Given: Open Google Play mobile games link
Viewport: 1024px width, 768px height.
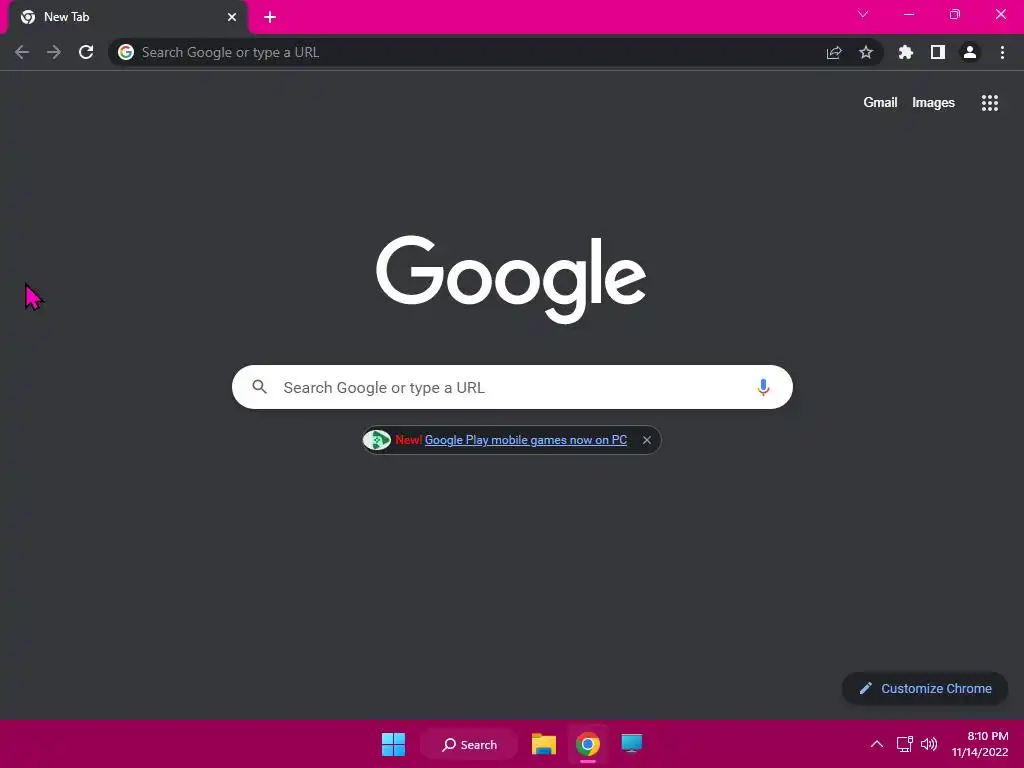Looking at the screenshot, I should [526, 440].
